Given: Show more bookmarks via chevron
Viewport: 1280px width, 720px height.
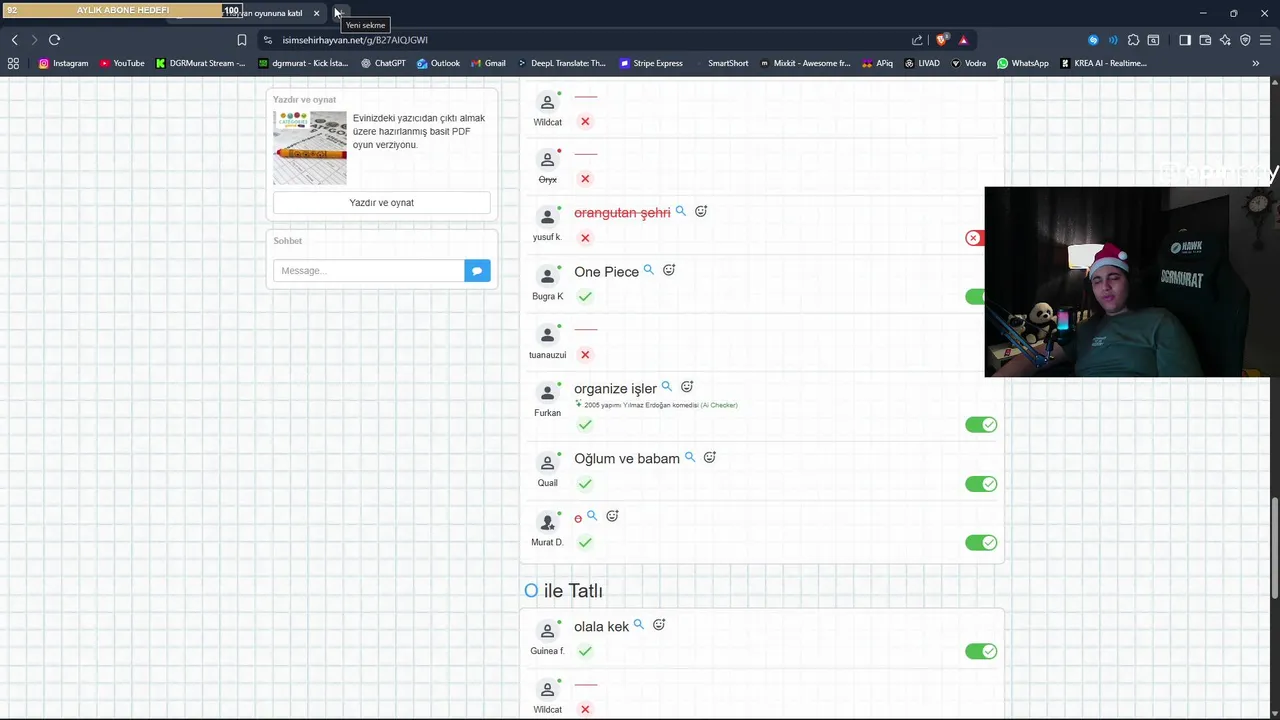Looking at the screenshot, I should coord(1256,63).
